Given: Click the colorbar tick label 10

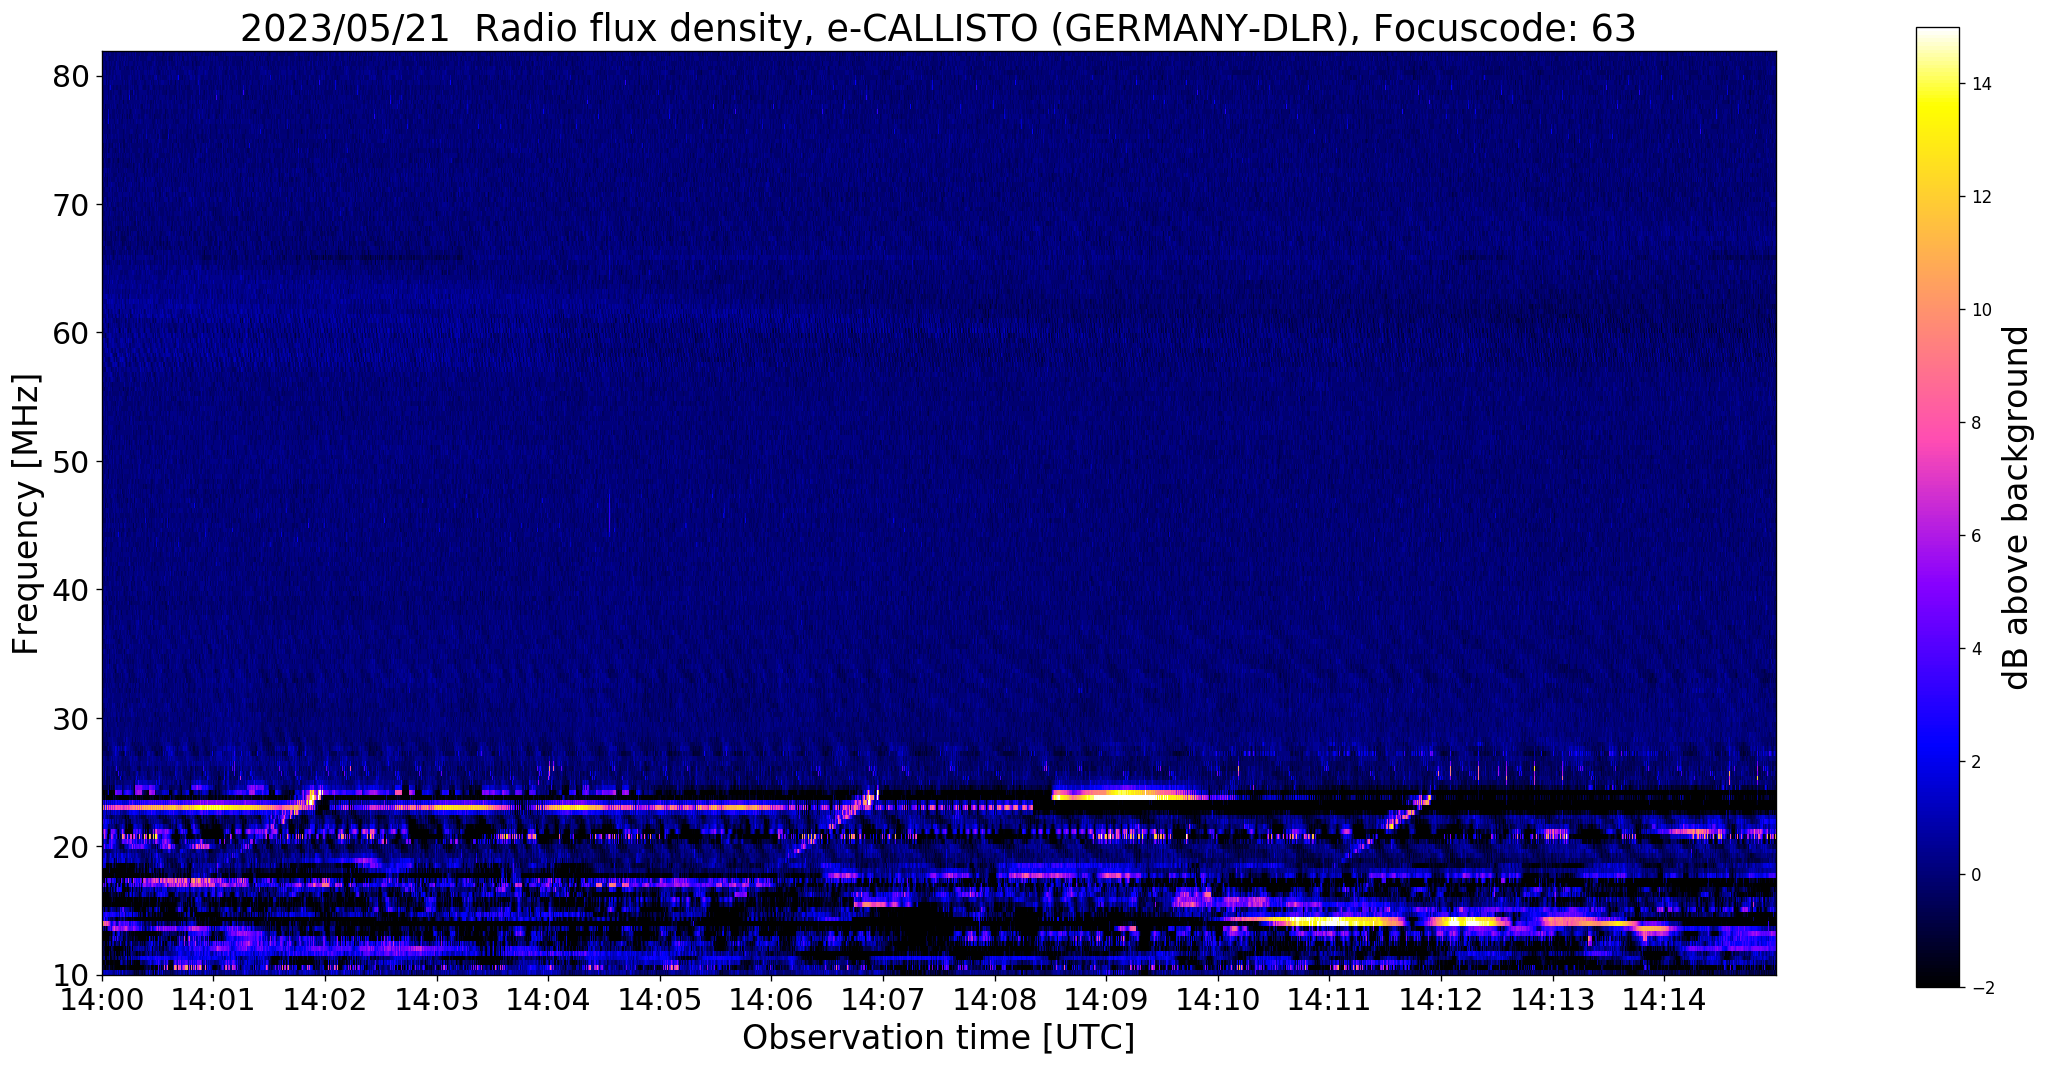Looking at the screenshot, I should (1980, 310).
